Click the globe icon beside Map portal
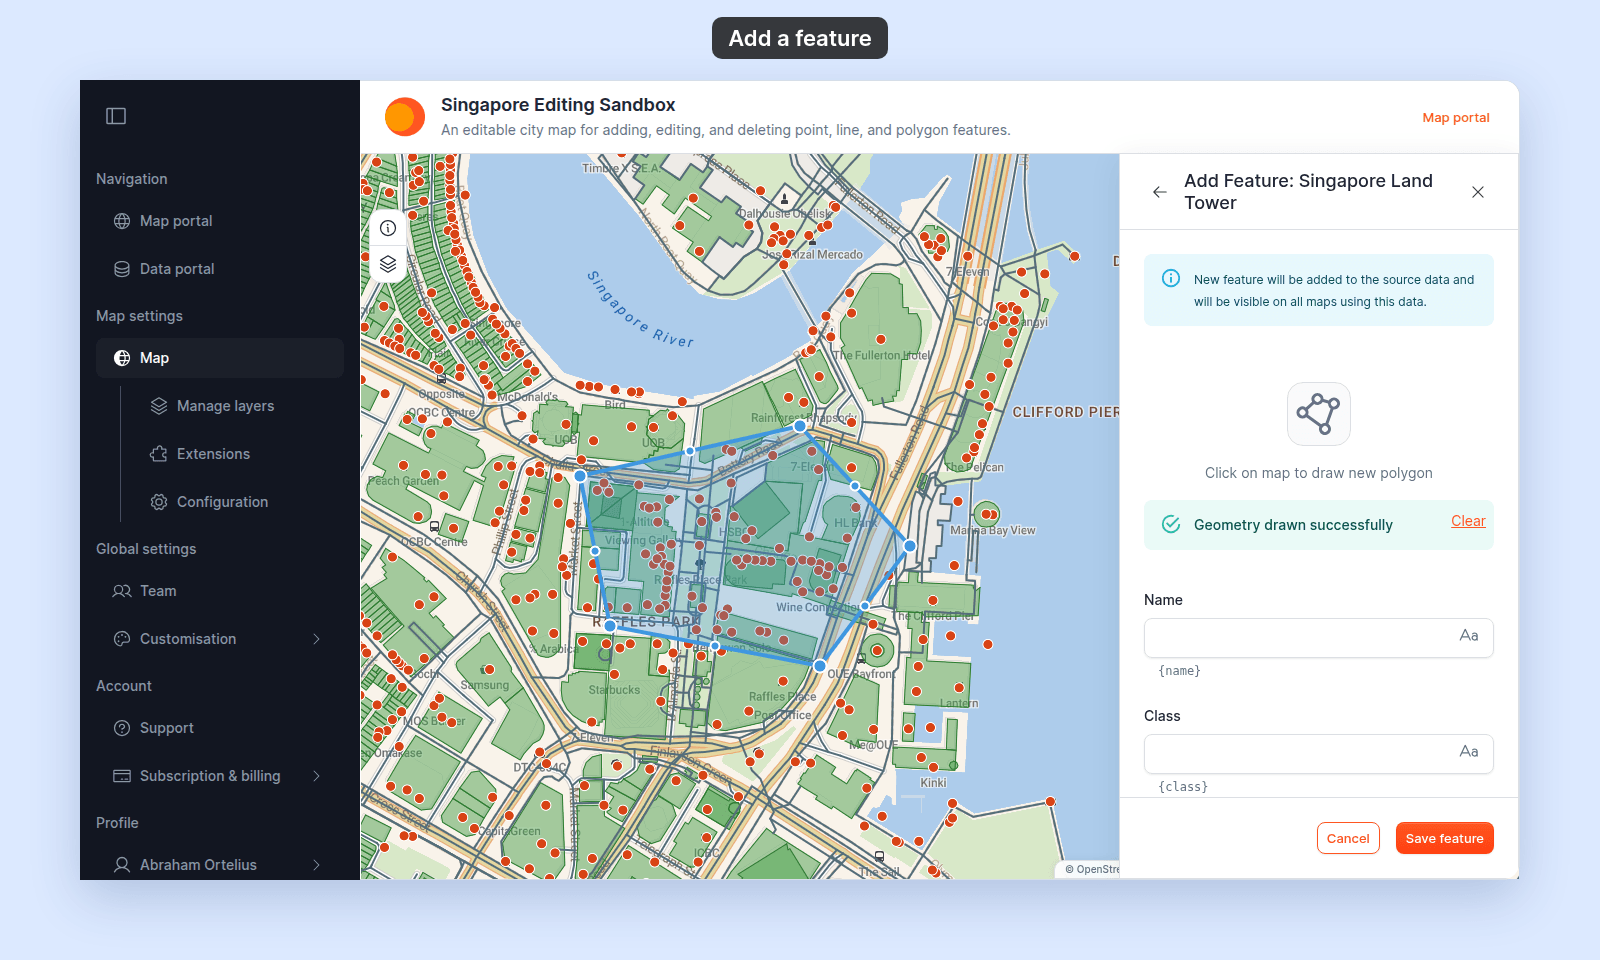Screen dimensions: 1600x960 coord(122,221)
